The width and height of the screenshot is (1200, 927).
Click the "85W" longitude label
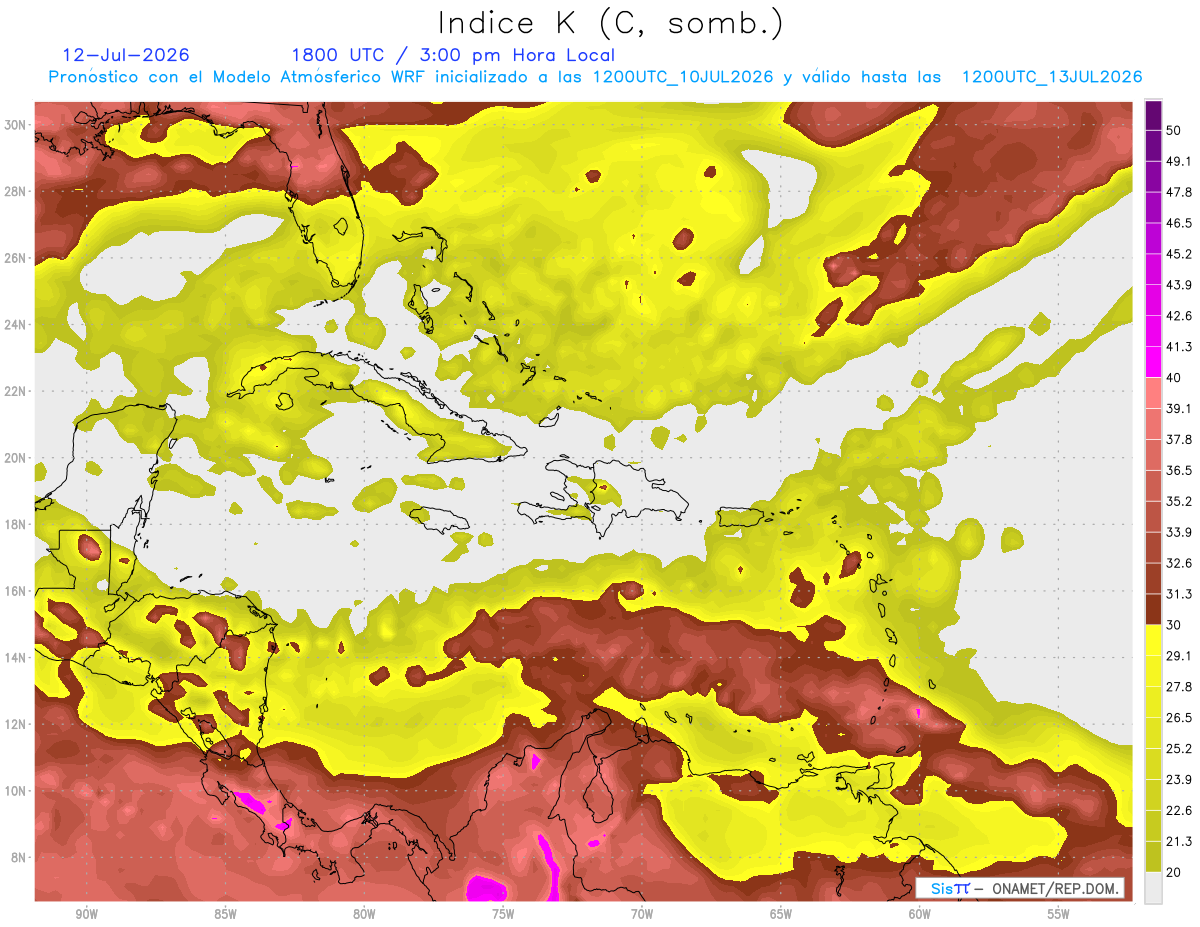[x=225, y=914]
